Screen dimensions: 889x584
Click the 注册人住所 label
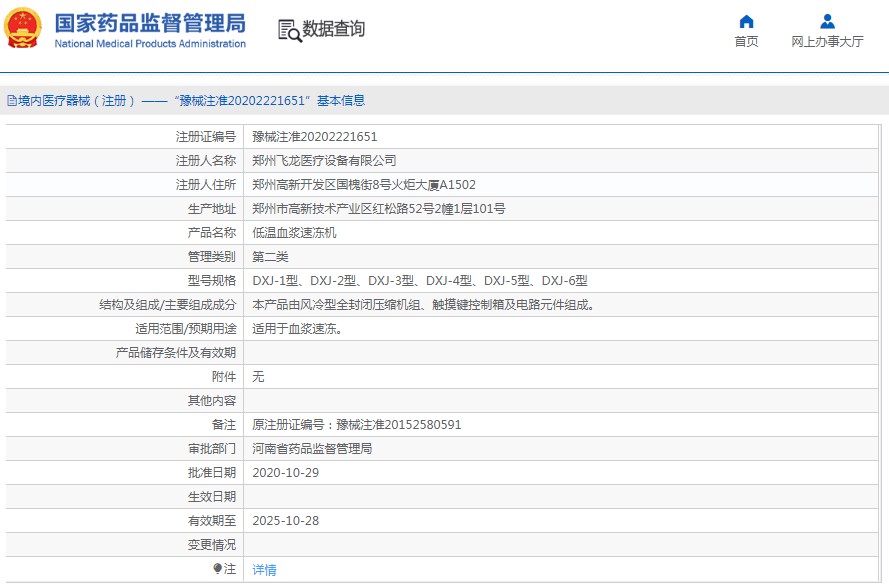pyautogui.click(x=205, y=185)
